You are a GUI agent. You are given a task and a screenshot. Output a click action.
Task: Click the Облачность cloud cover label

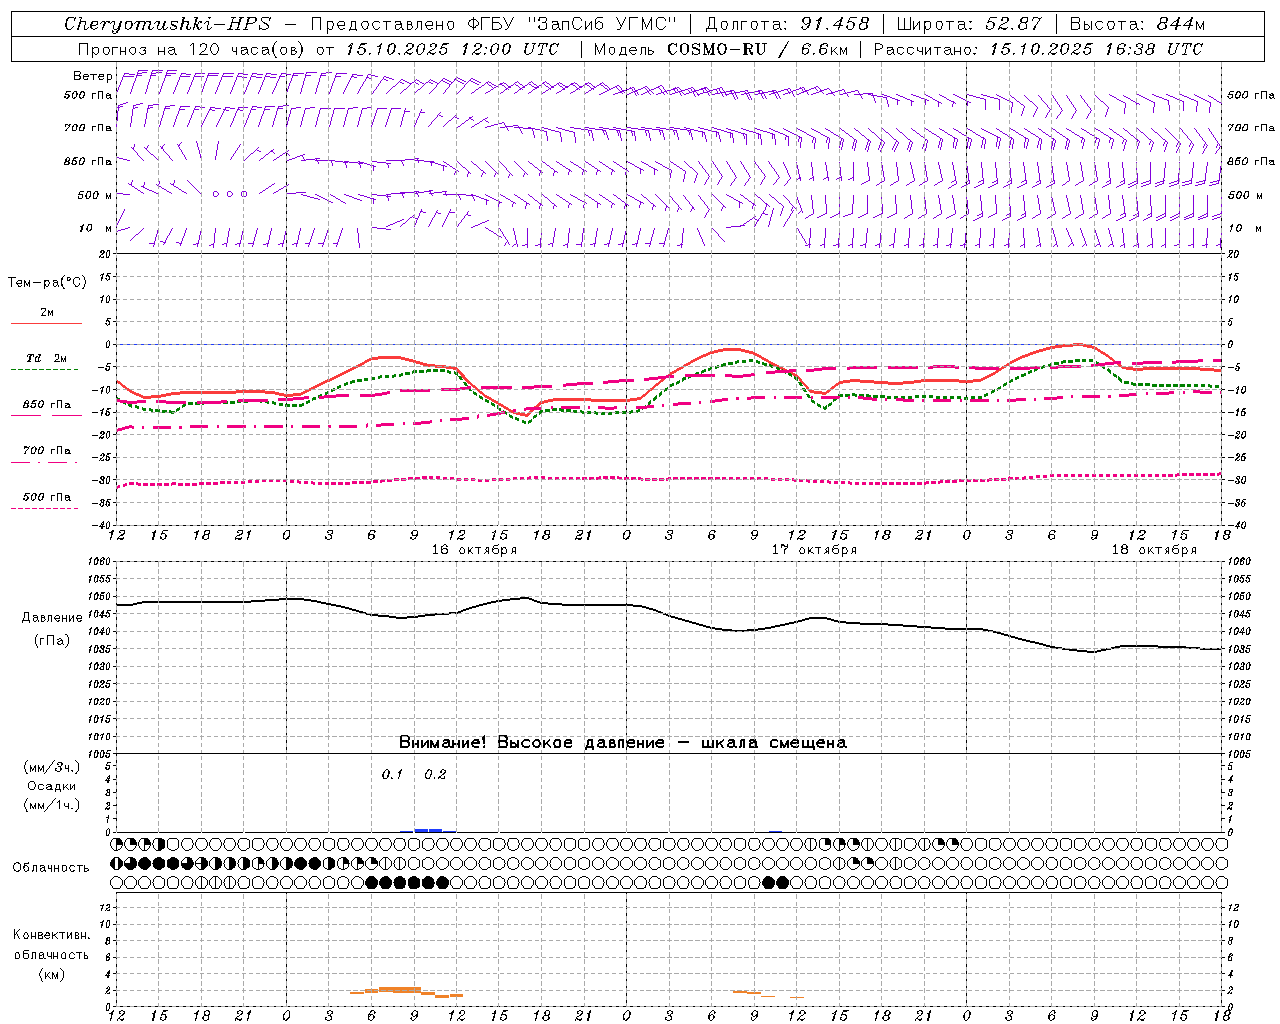coord(51,867)
